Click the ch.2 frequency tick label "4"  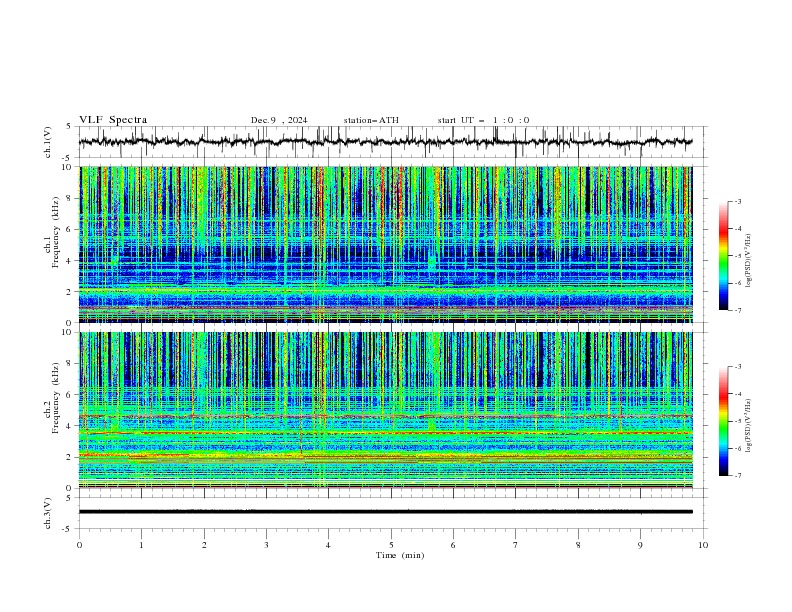click(x=70, y=426)
